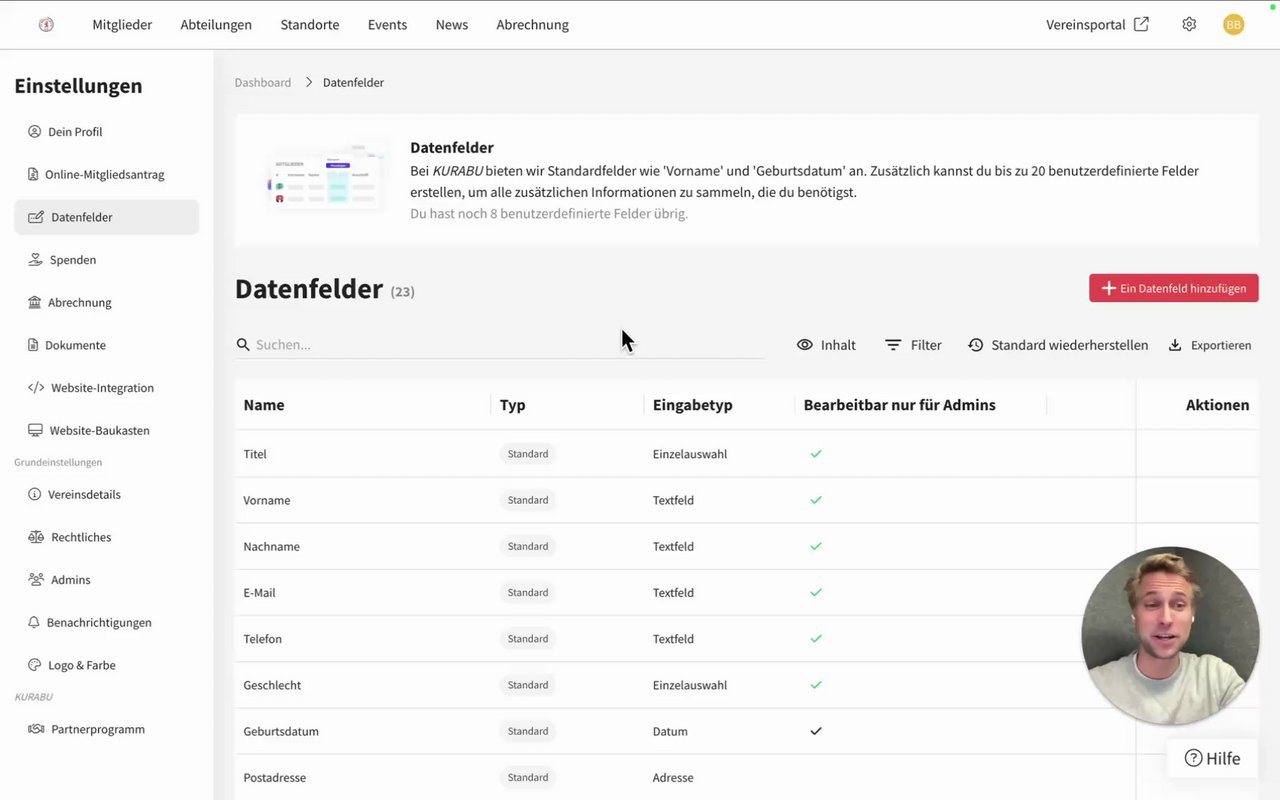
Task: Sort by the Name column header
Action: point(264,405)
